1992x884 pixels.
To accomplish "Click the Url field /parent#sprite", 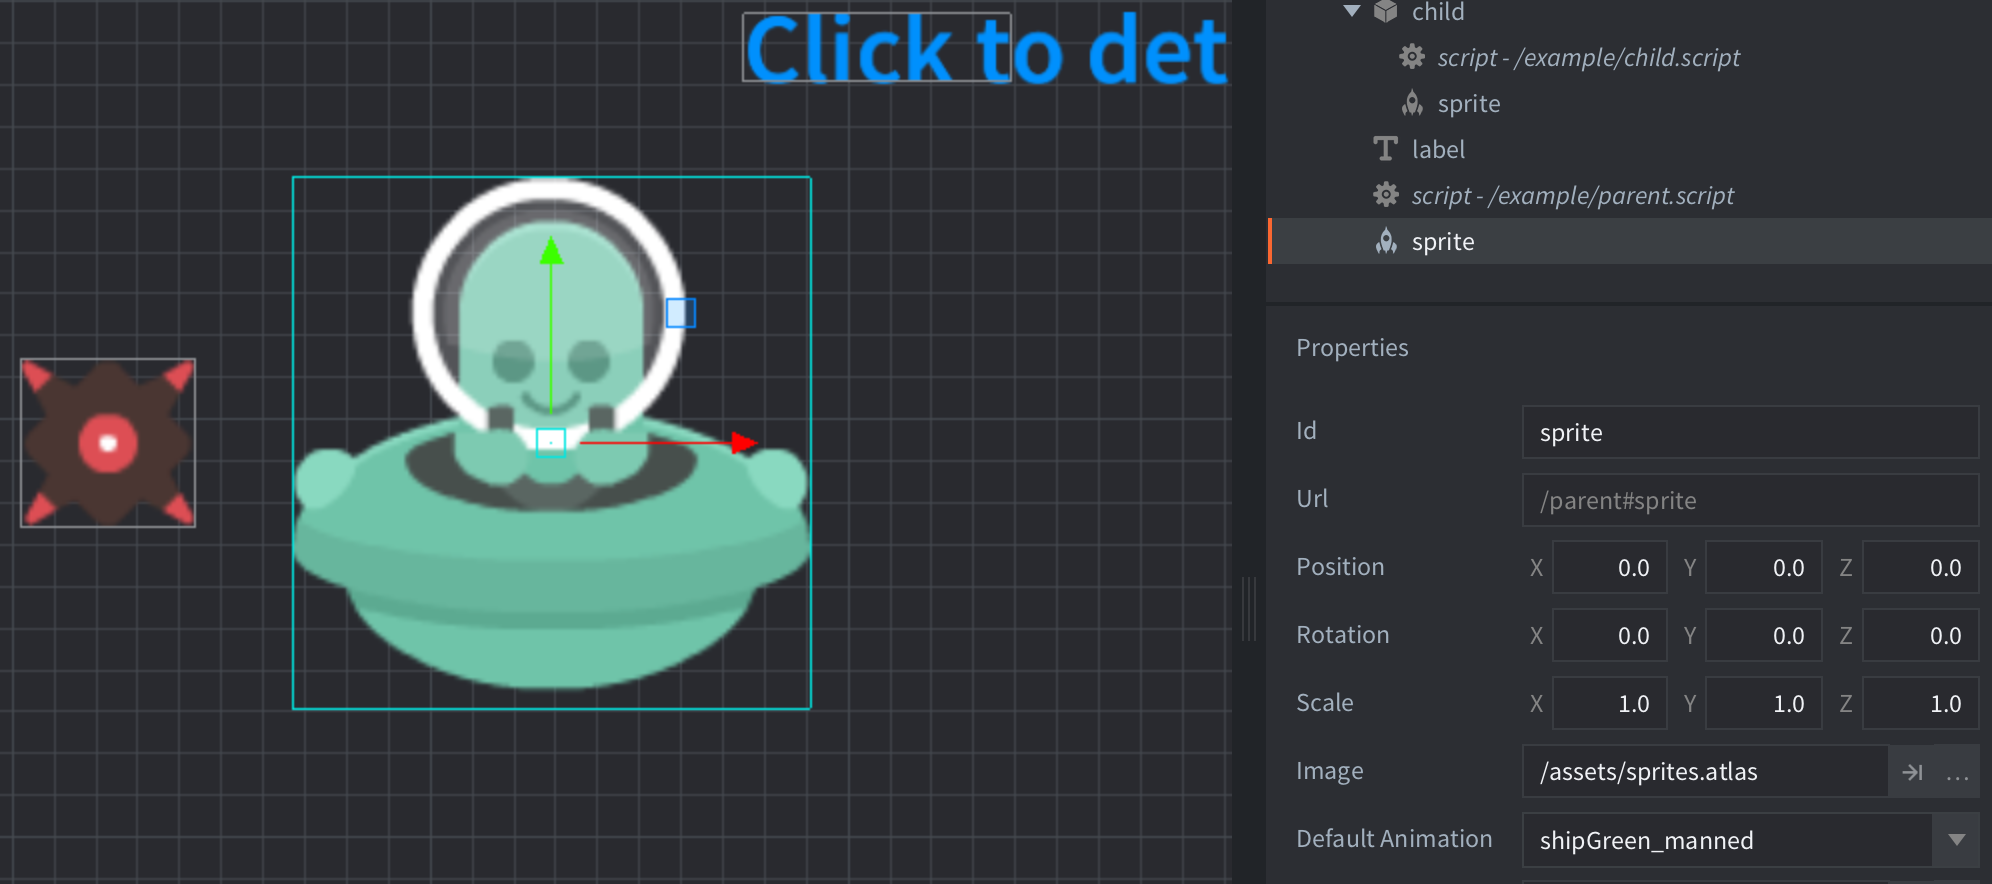I will click(x=1750, y=500).
